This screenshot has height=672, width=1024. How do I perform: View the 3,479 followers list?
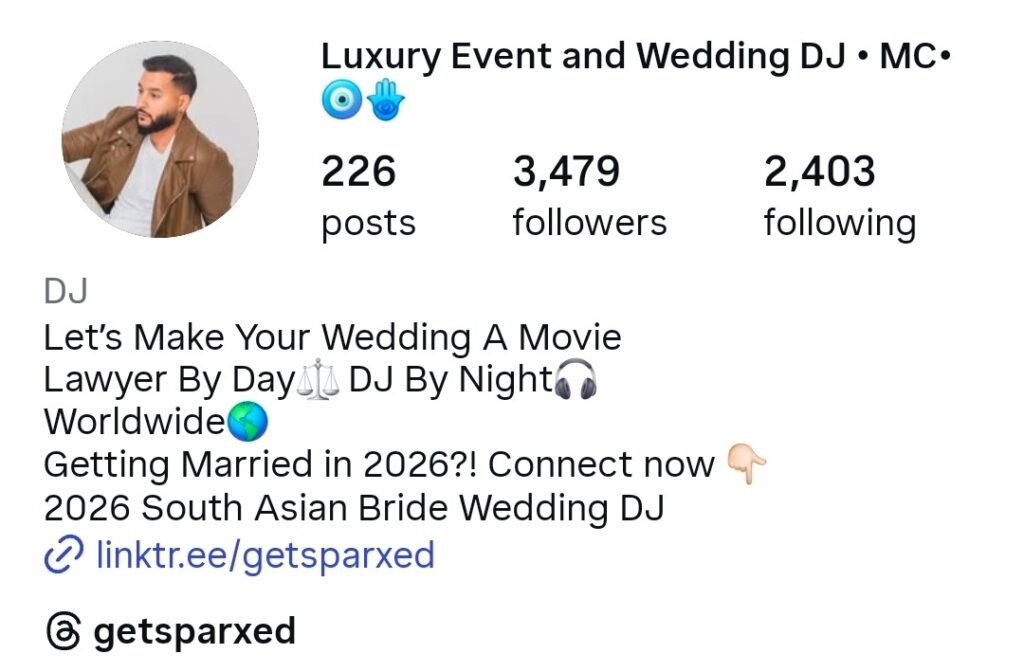click(x=590, y=196)
